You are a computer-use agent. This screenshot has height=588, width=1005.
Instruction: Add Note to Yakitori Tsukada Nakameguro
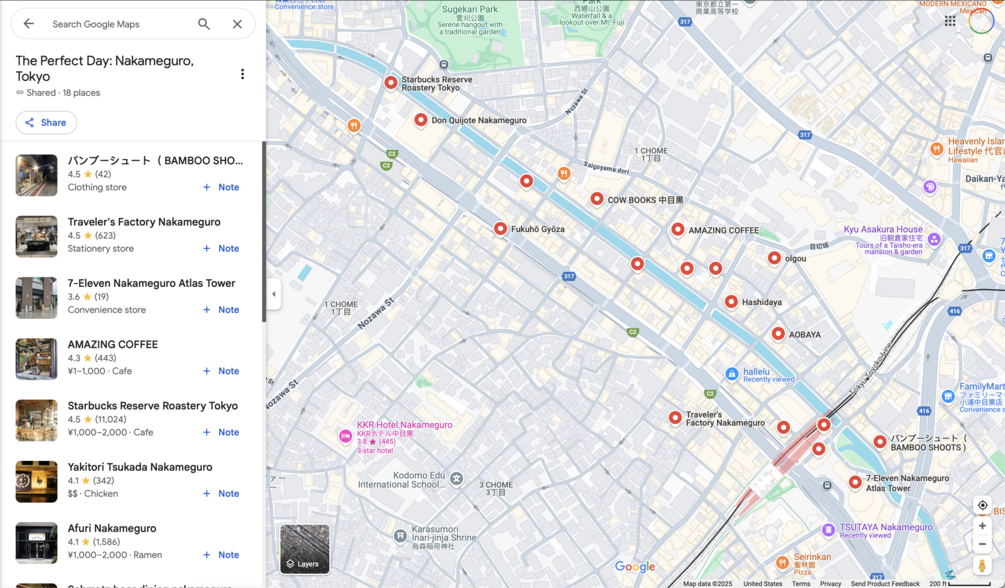[221, 493]
